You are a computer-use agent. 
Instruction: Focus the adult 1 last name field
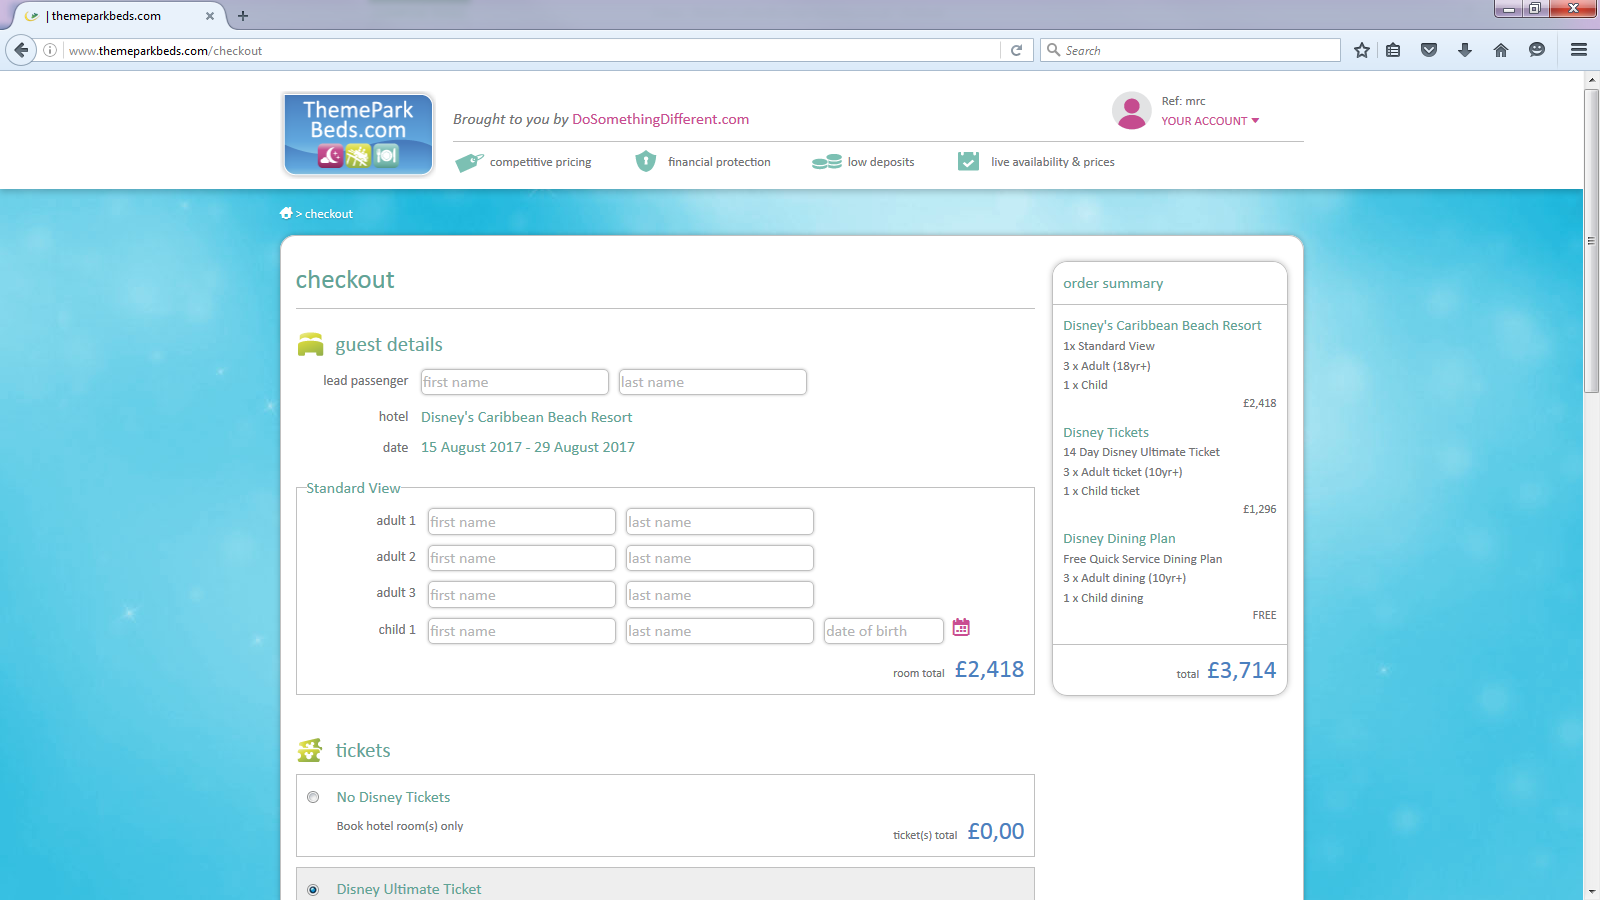coord(719,522)
